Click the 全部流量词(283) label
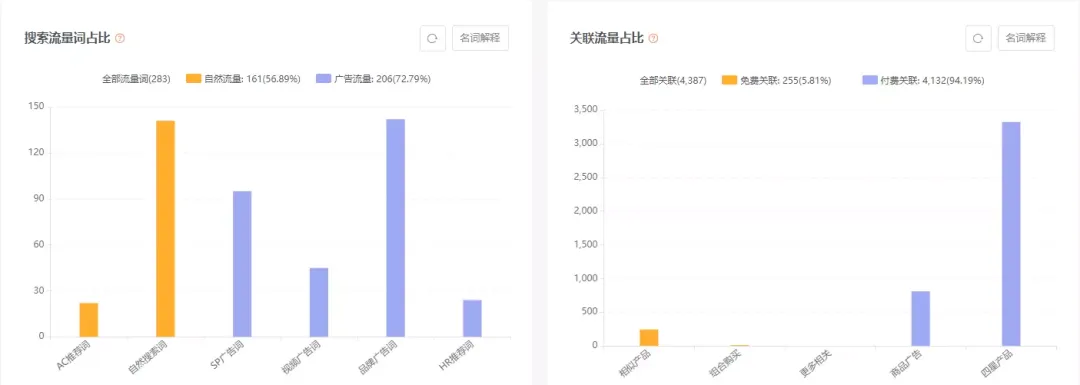The width and height of the screenshot is (1080, 385). tap(136, 79)
